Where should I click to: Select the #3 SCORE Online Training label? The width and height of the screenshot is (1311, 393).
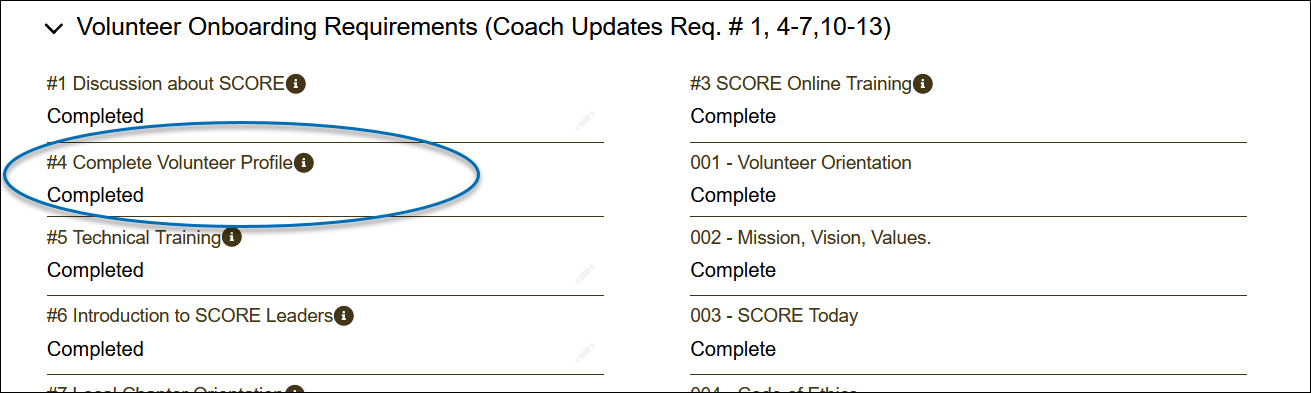coord(801,84)
